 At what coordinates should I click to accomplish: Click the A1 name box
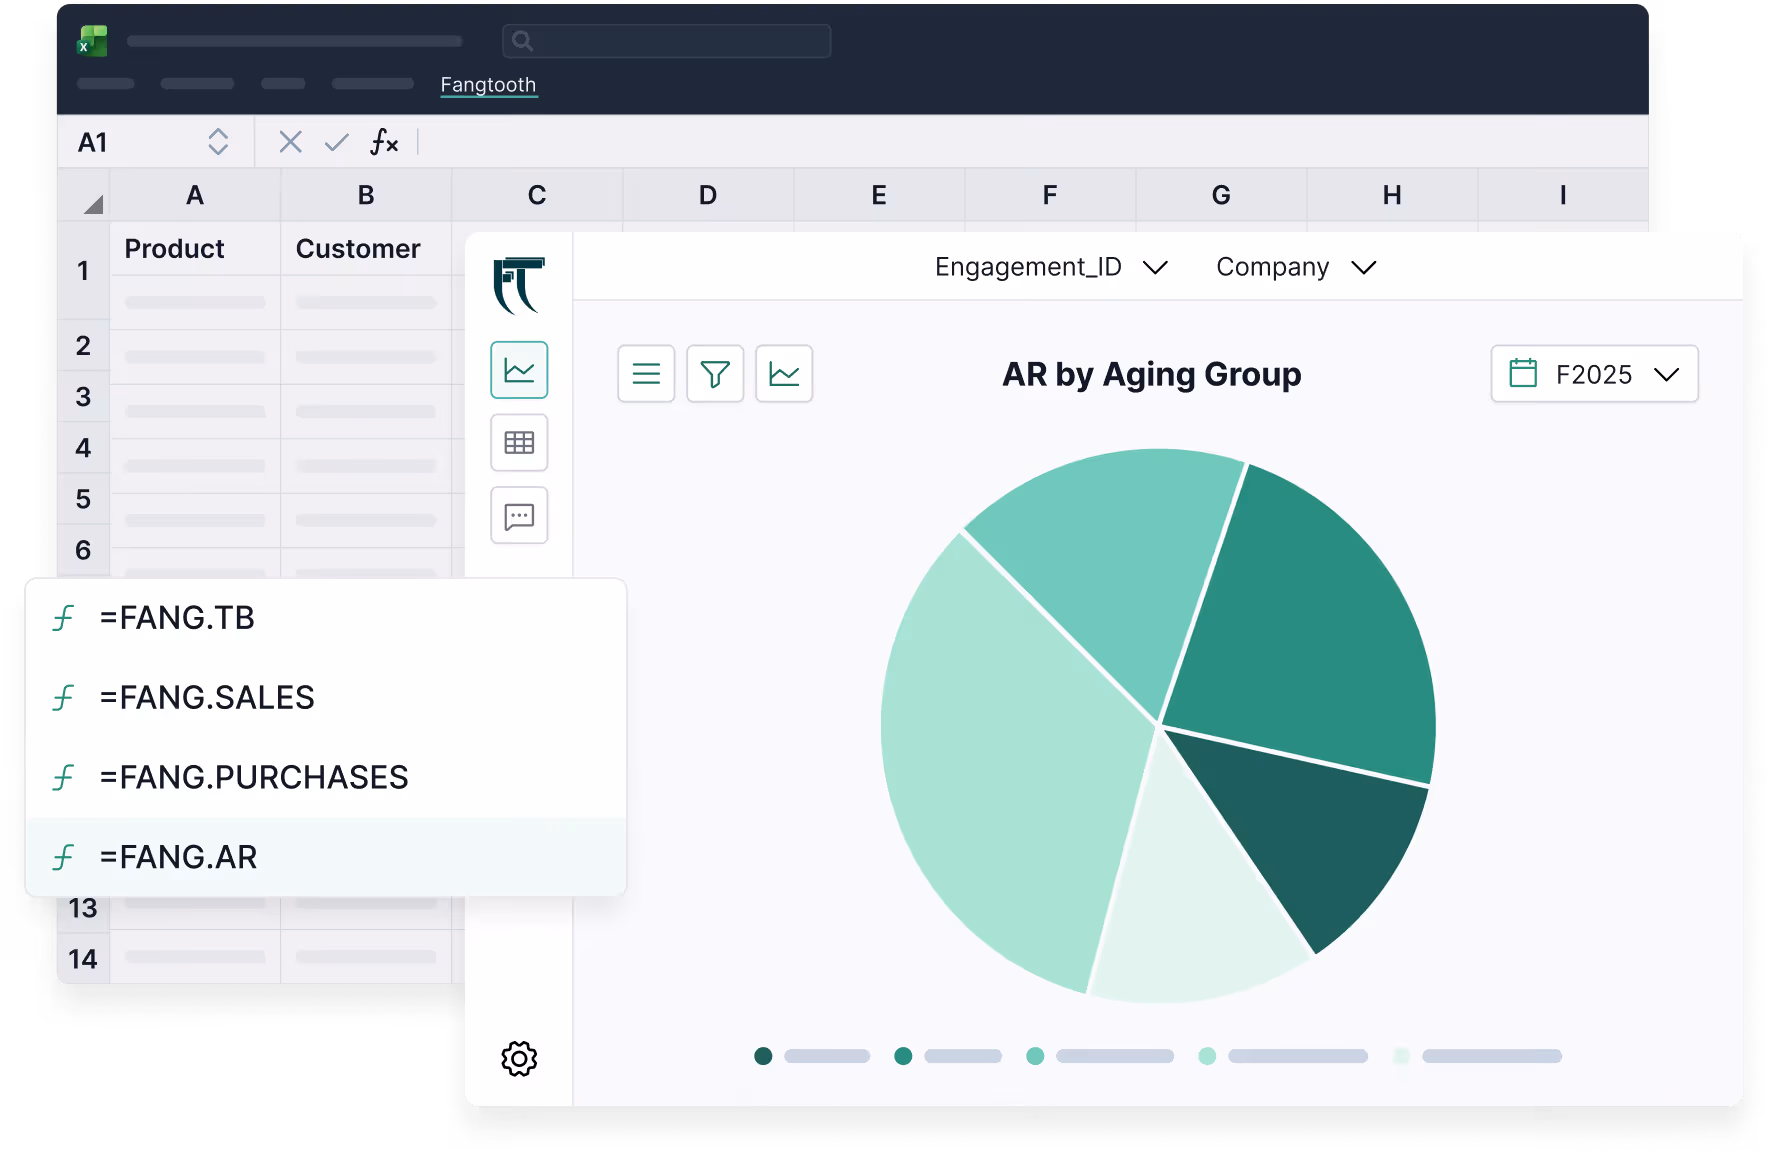tap(93, 143)
